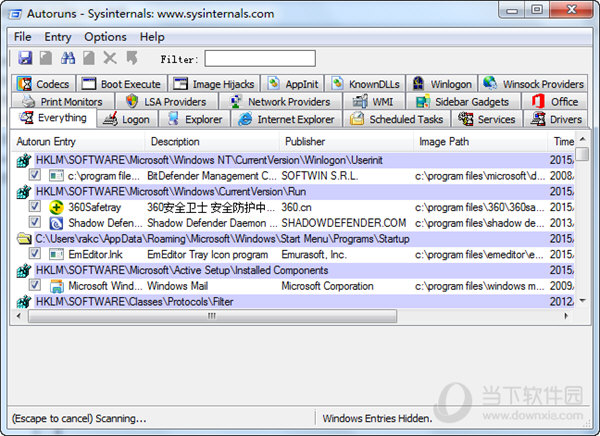Open the File menu
Viewport: 600px width, 436px height.
23,37
